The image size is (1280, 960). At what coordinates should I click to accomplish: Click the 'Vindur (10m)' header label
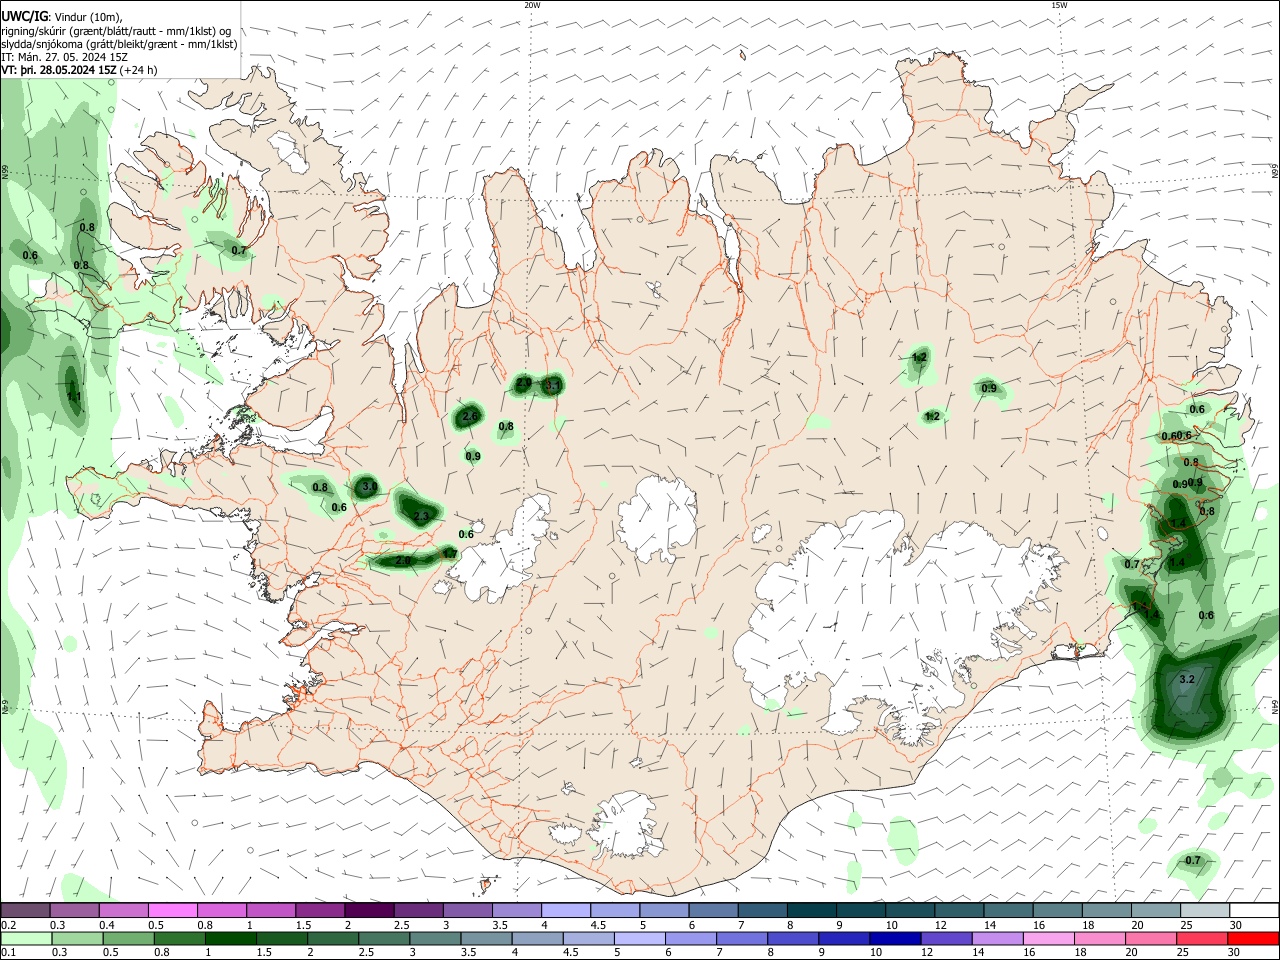pos(88,16)
